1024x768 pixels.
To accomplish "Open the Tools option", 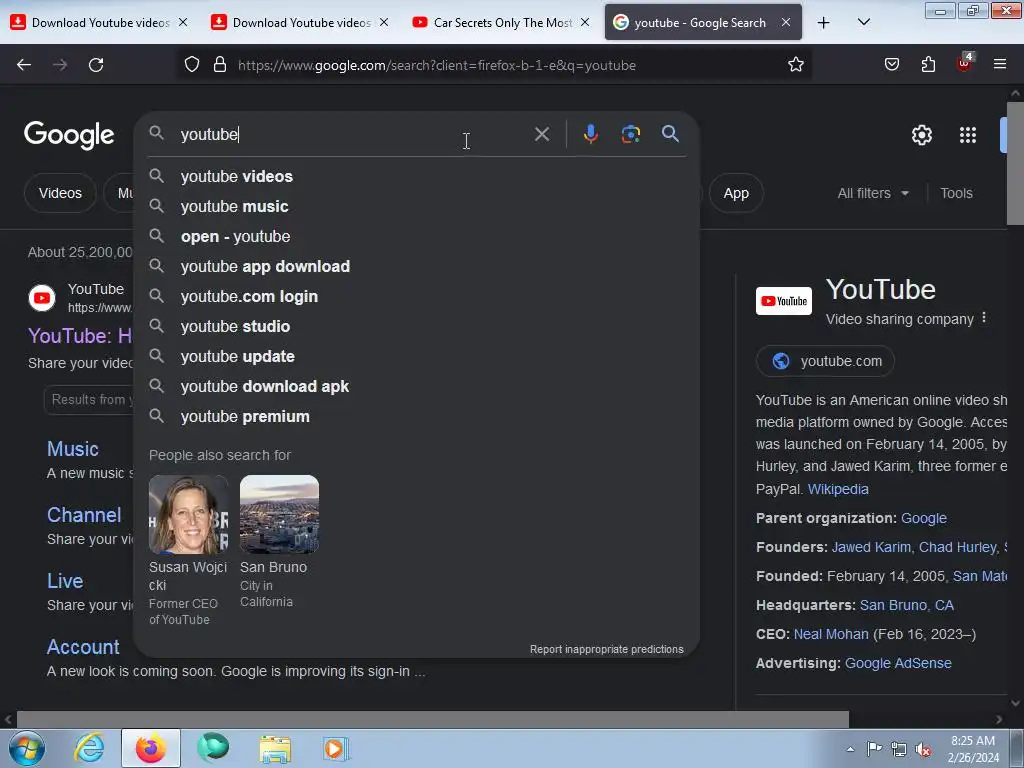I will (x=956, y=193).
